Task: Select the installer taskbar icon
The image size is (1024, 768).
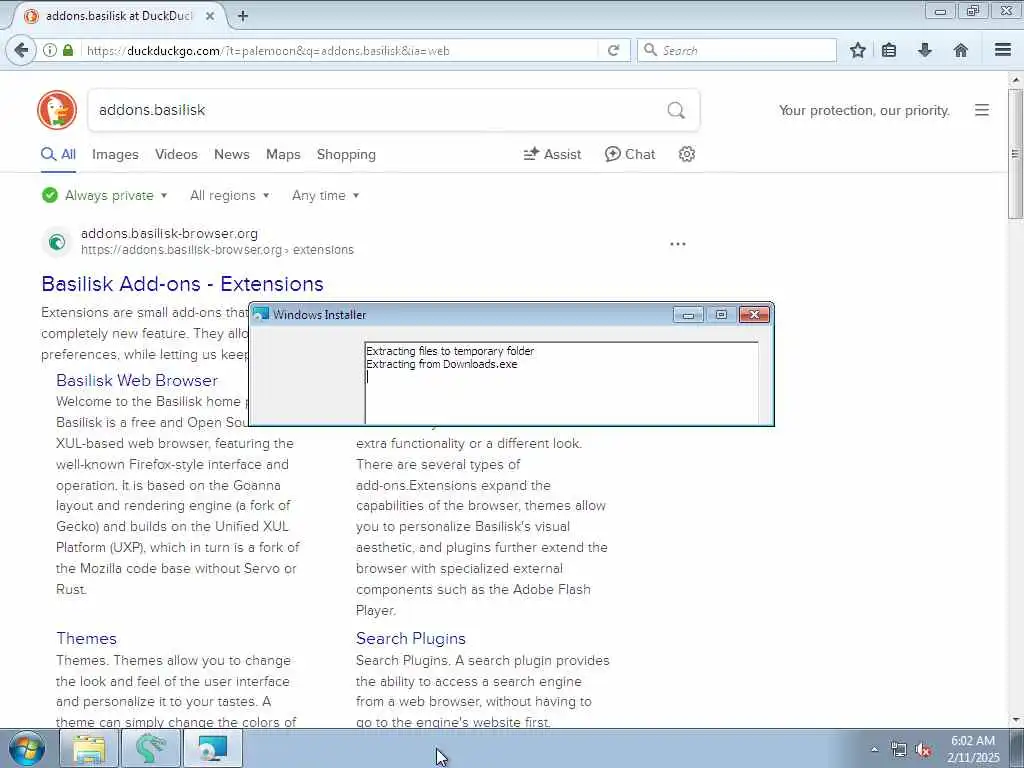Action: (213, 749)
